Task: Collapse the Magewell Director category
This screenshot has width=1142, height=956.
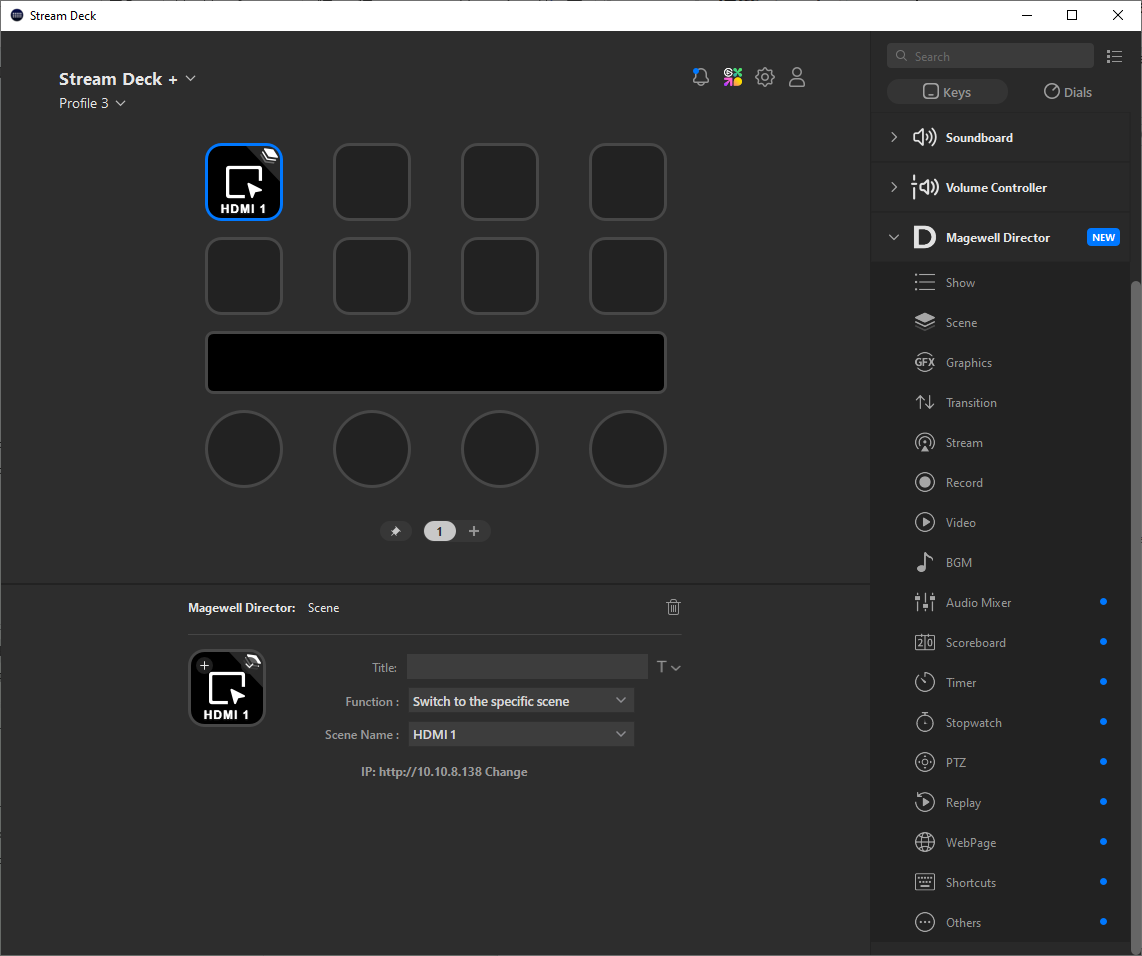Action: coord(894,237)
